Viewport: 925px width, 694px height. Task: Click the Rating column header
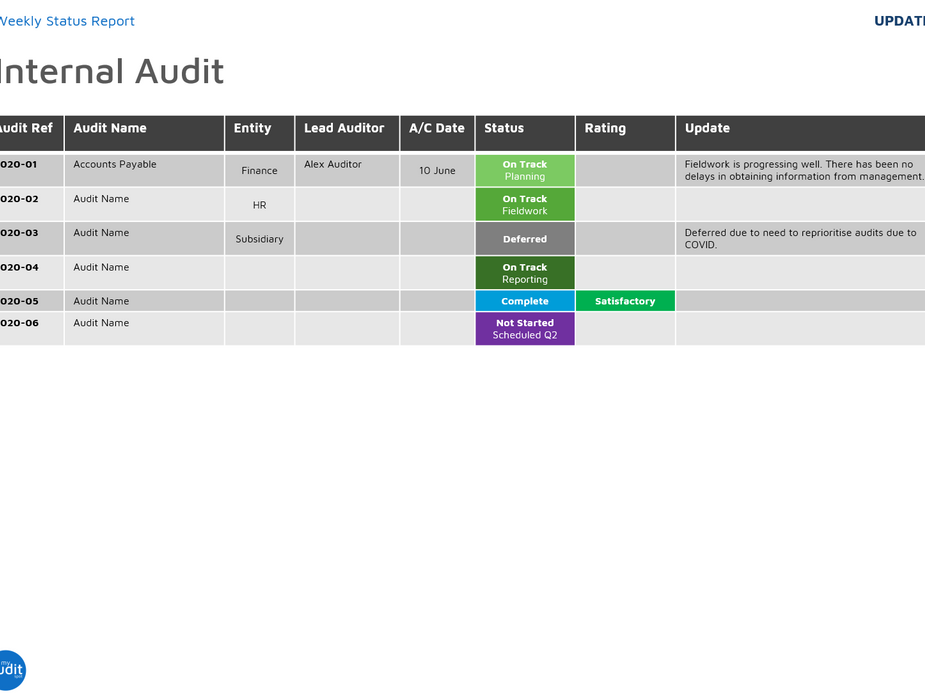coord(625,133)
